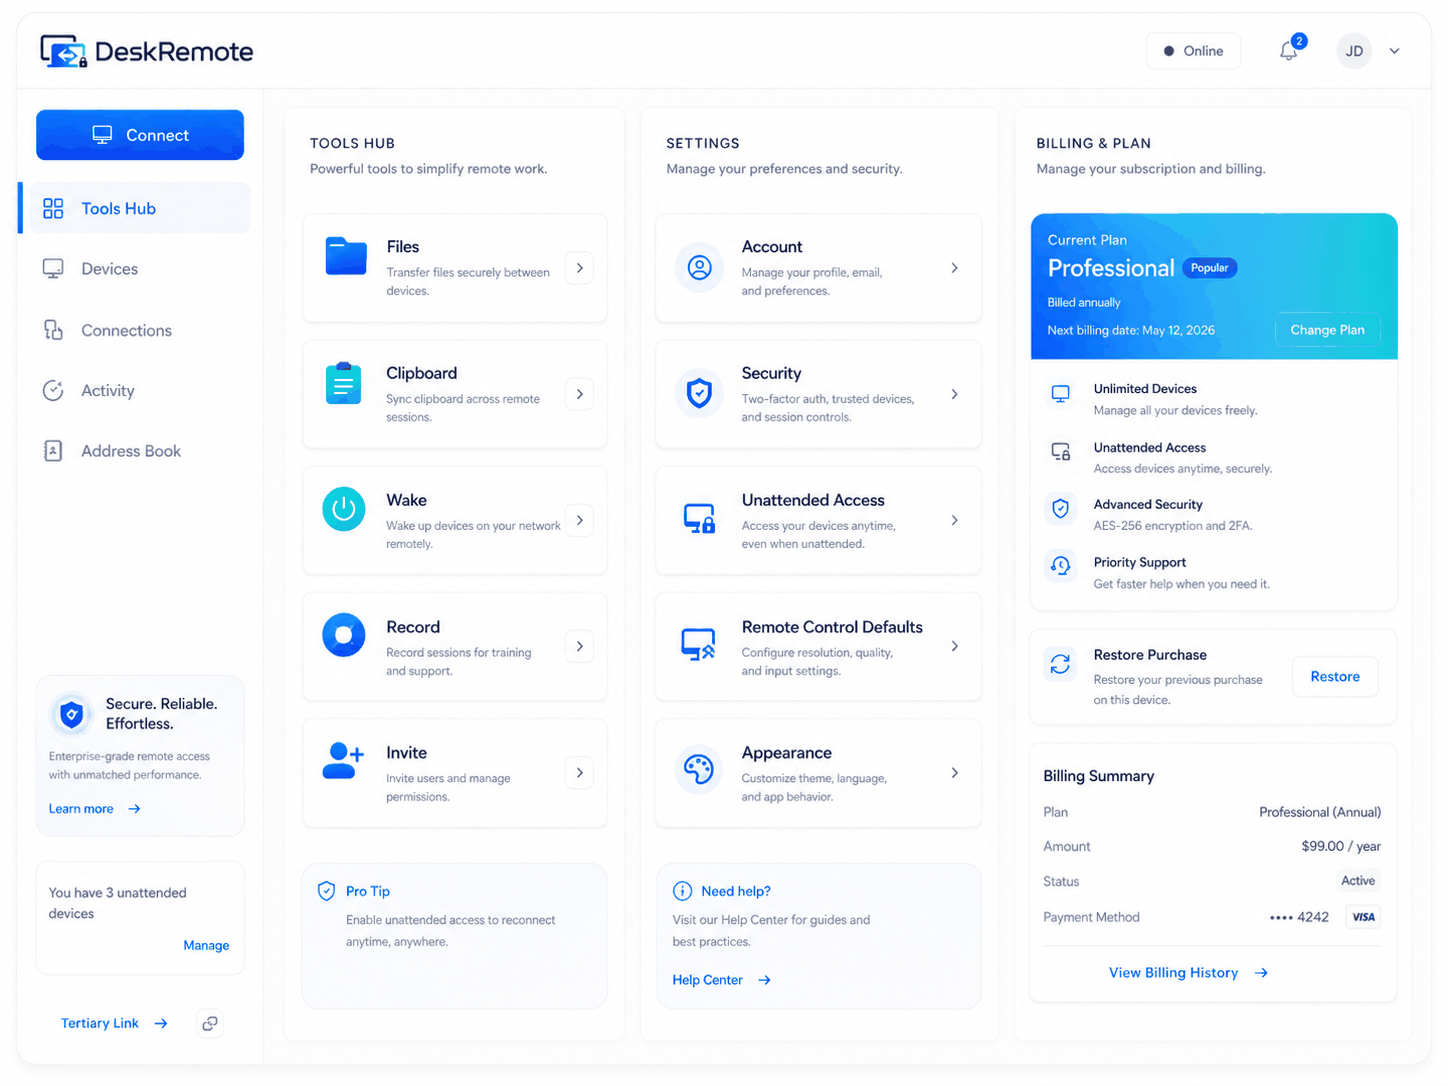This screenshot has height=1086, width=1448.
Task: Click the Files folder icon
Action: 346,256
